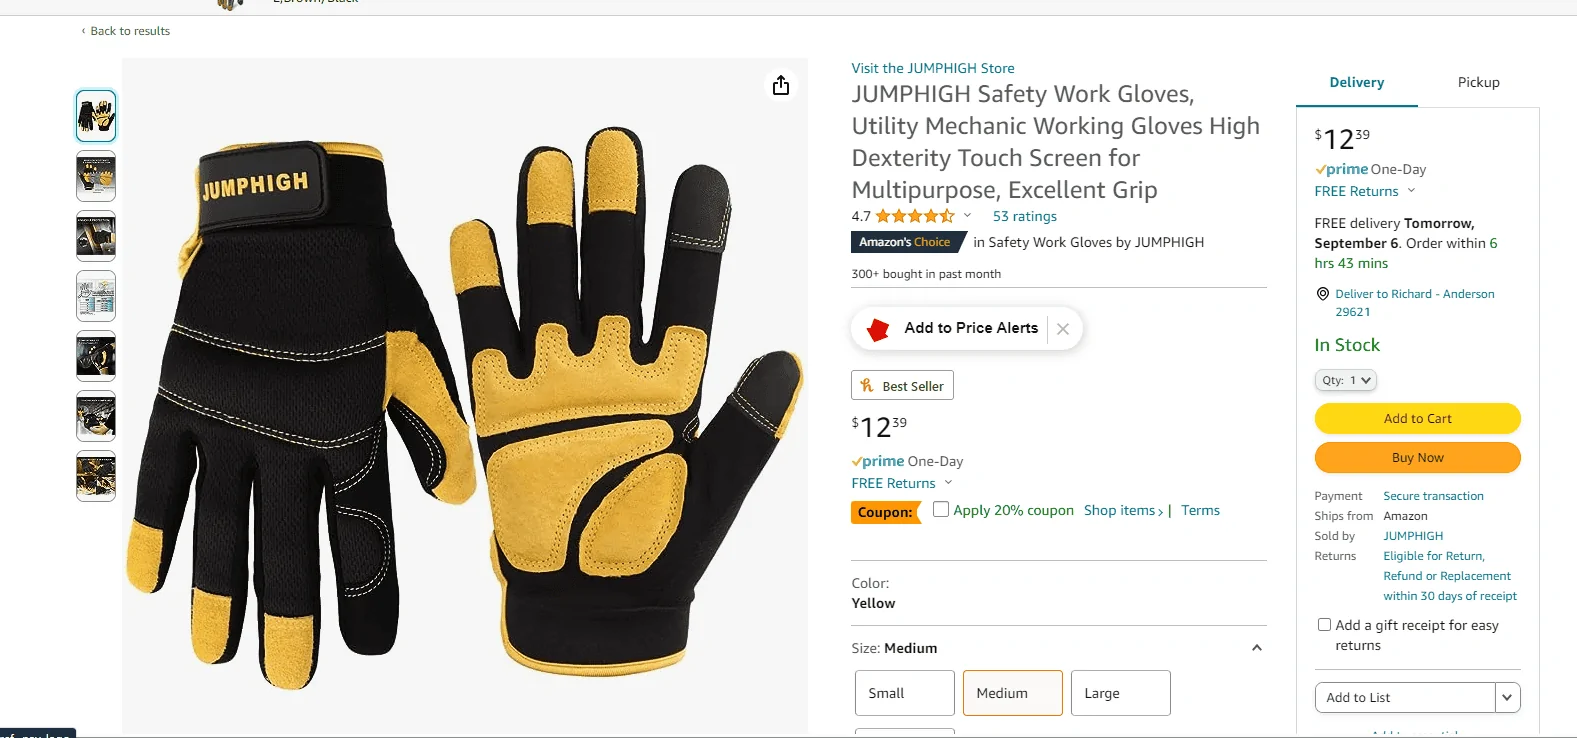Click the Amazon's Choice badge

click(905, 242)
